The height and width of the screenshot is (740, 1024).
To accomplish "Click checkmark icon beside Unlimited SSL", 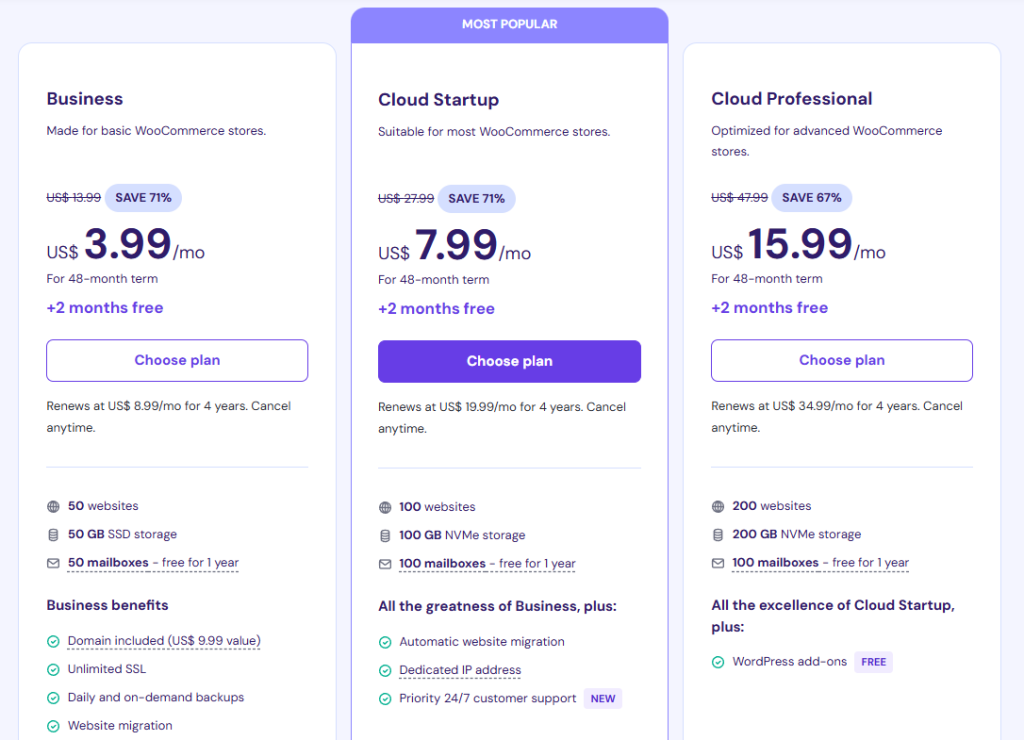I will pyautogui.click(x=54, y=669).
